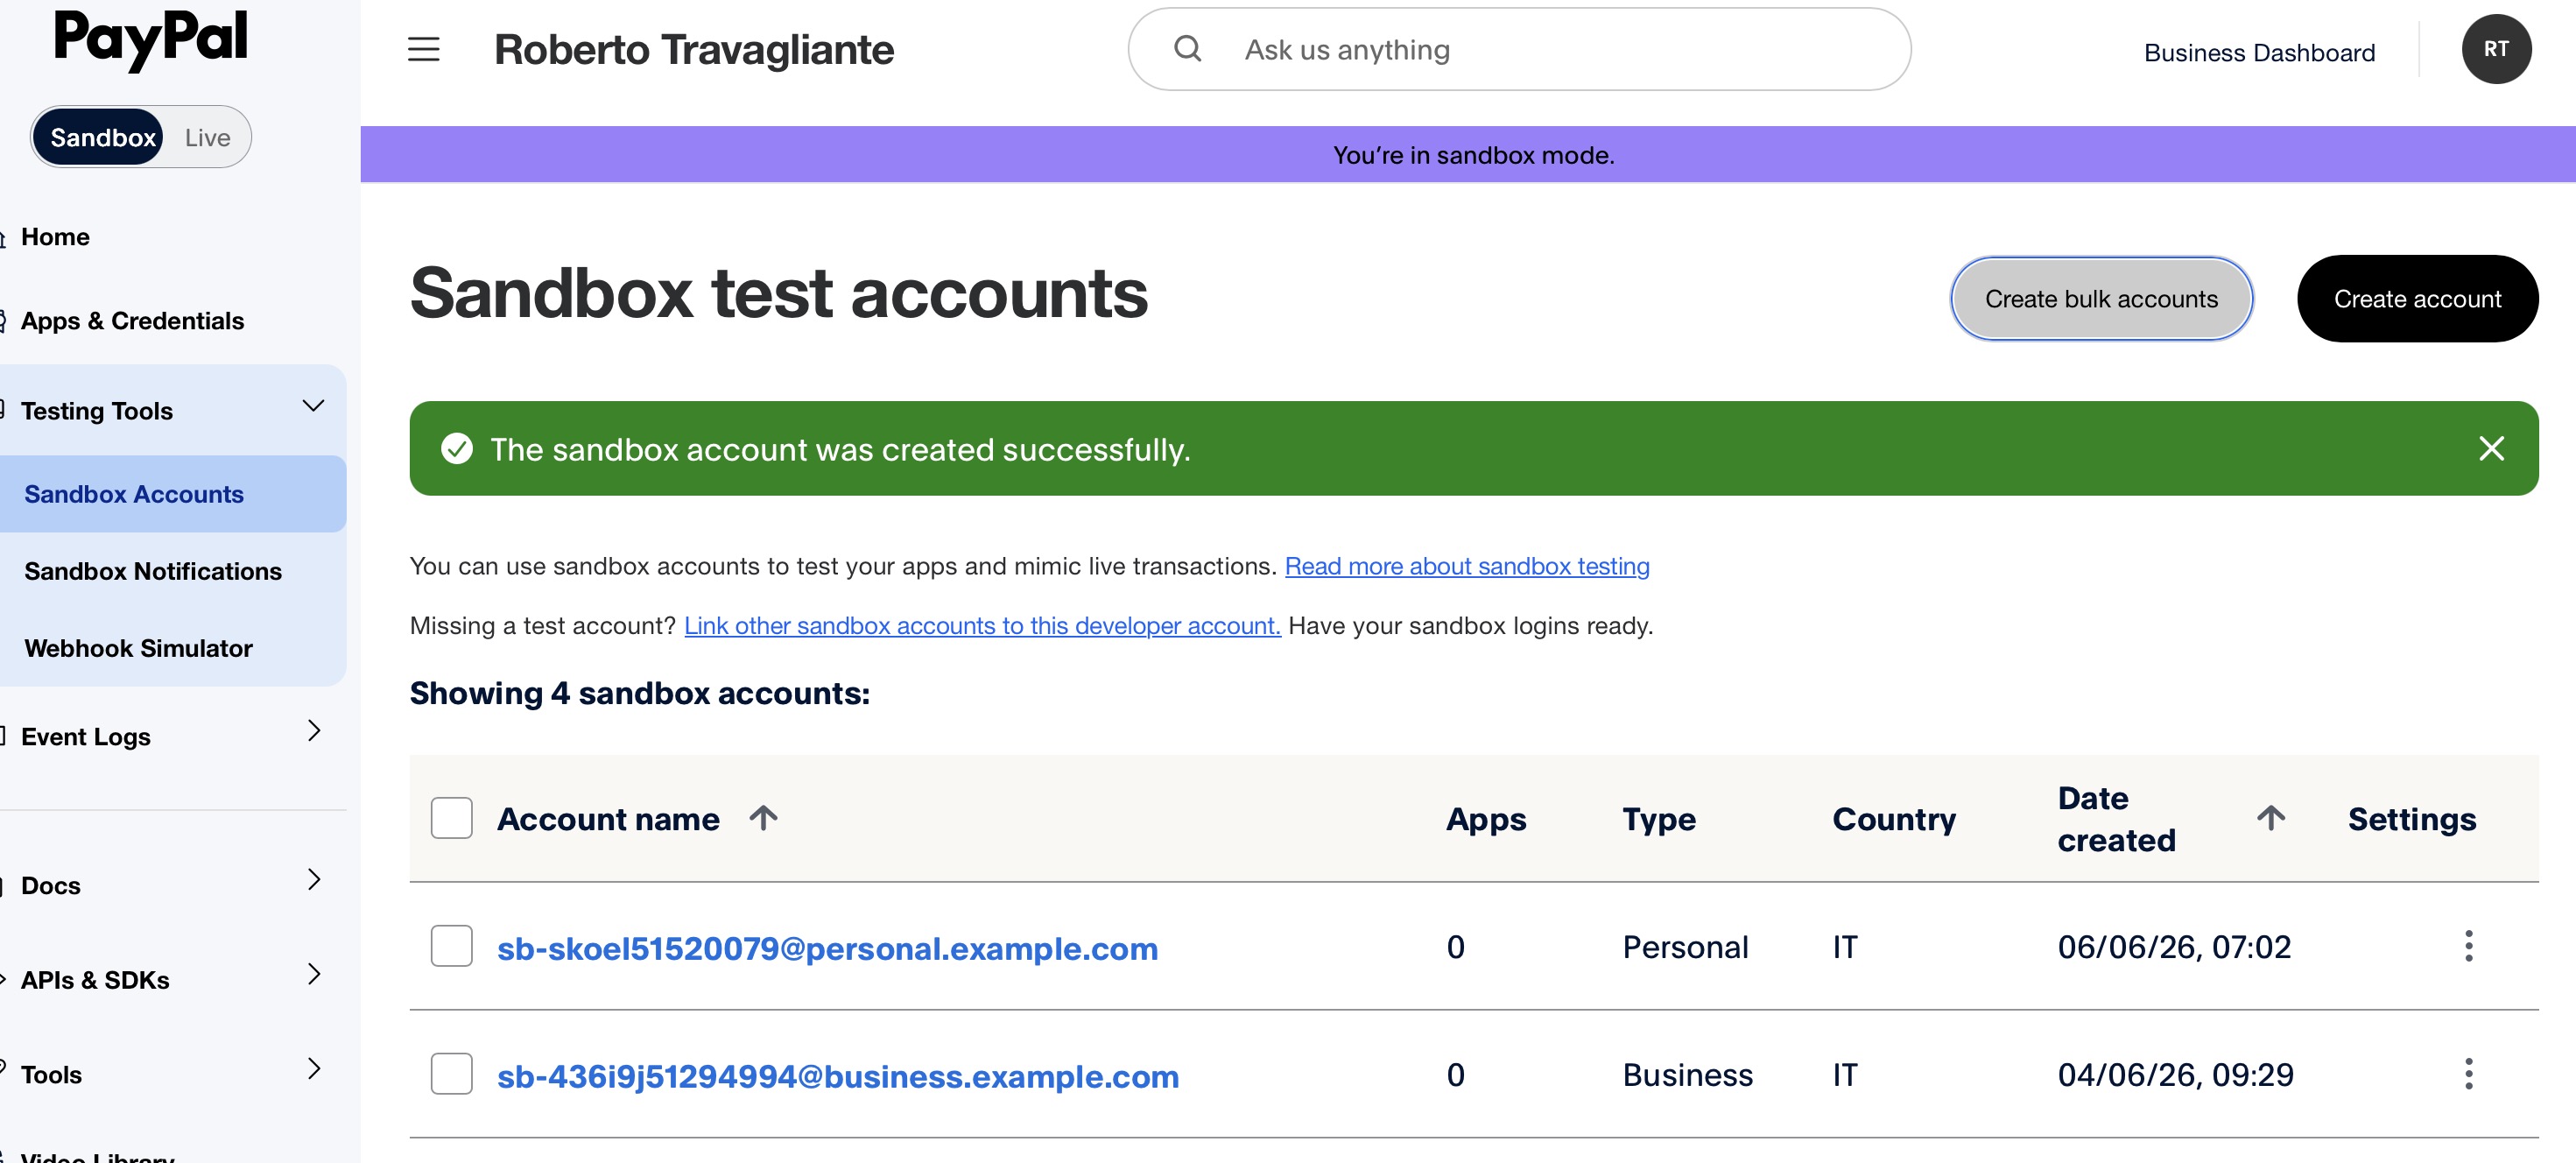
Task: Click Link other sandbox accounts link
Action: (x=982, y=626)
